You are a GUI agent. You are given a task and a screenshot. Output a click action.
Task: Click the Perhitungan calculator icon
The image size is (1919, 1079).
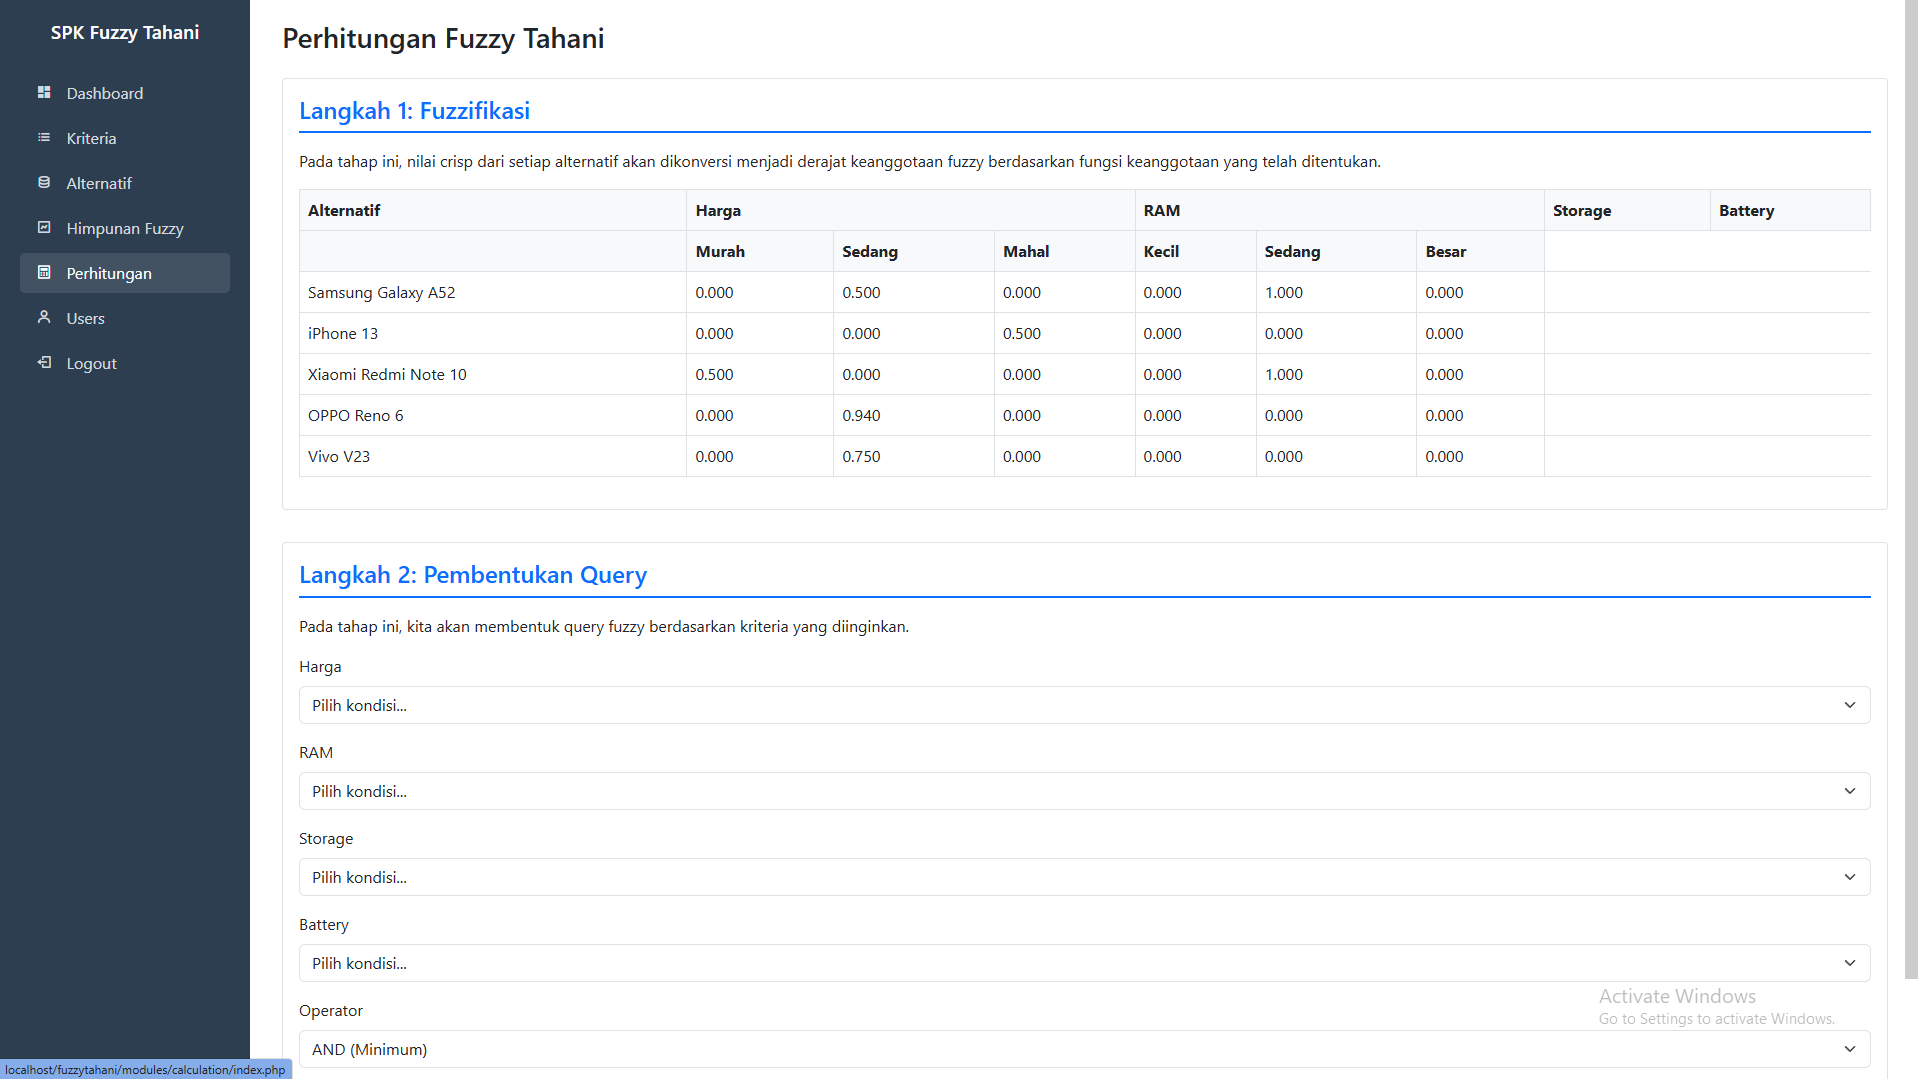[44, 272]
